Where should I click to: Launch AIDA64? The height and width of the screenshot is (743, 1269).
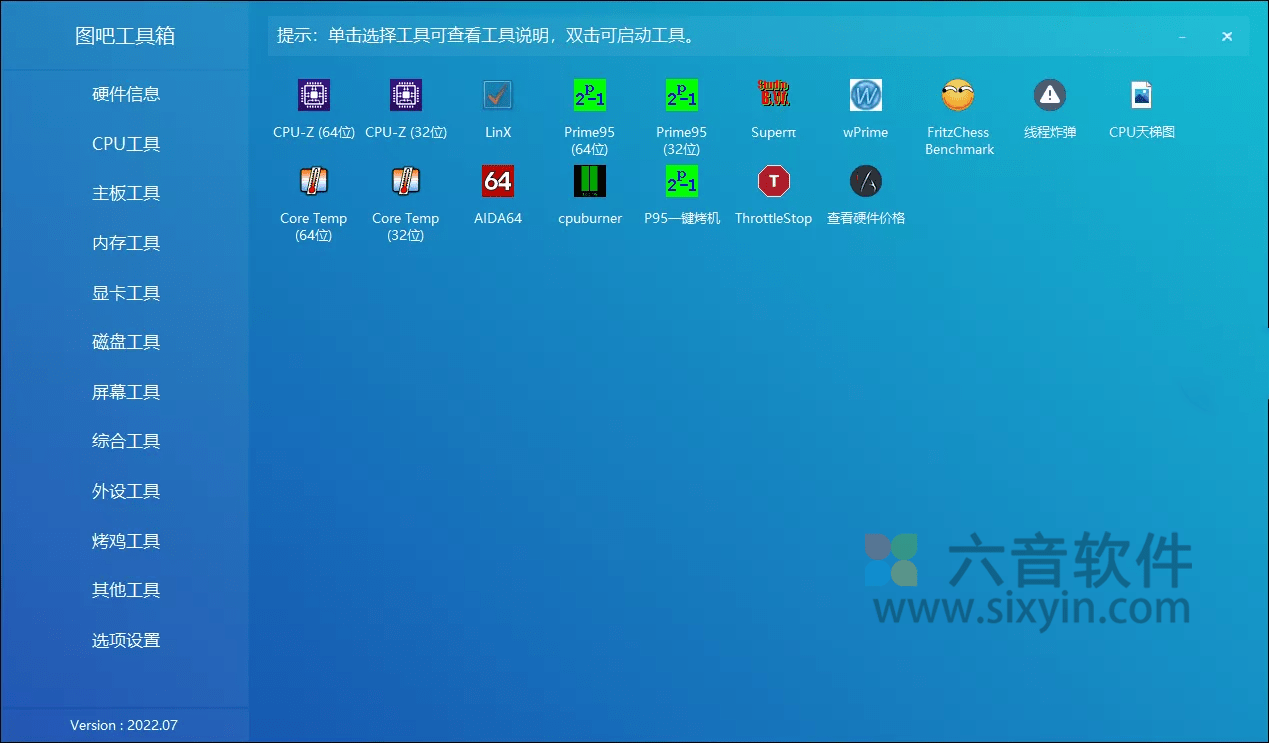point(497,181)
